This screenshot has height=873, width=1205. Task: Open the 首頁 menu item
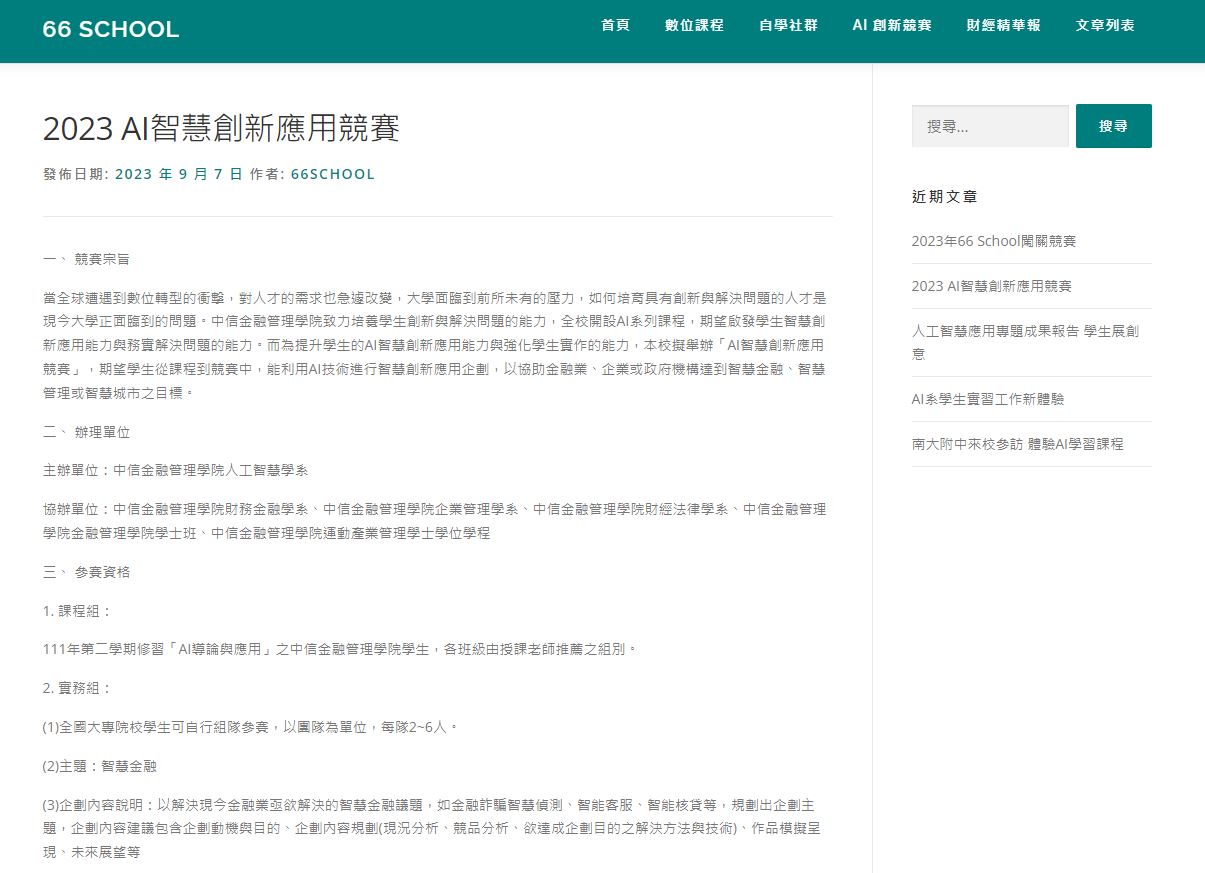[615, 25]
